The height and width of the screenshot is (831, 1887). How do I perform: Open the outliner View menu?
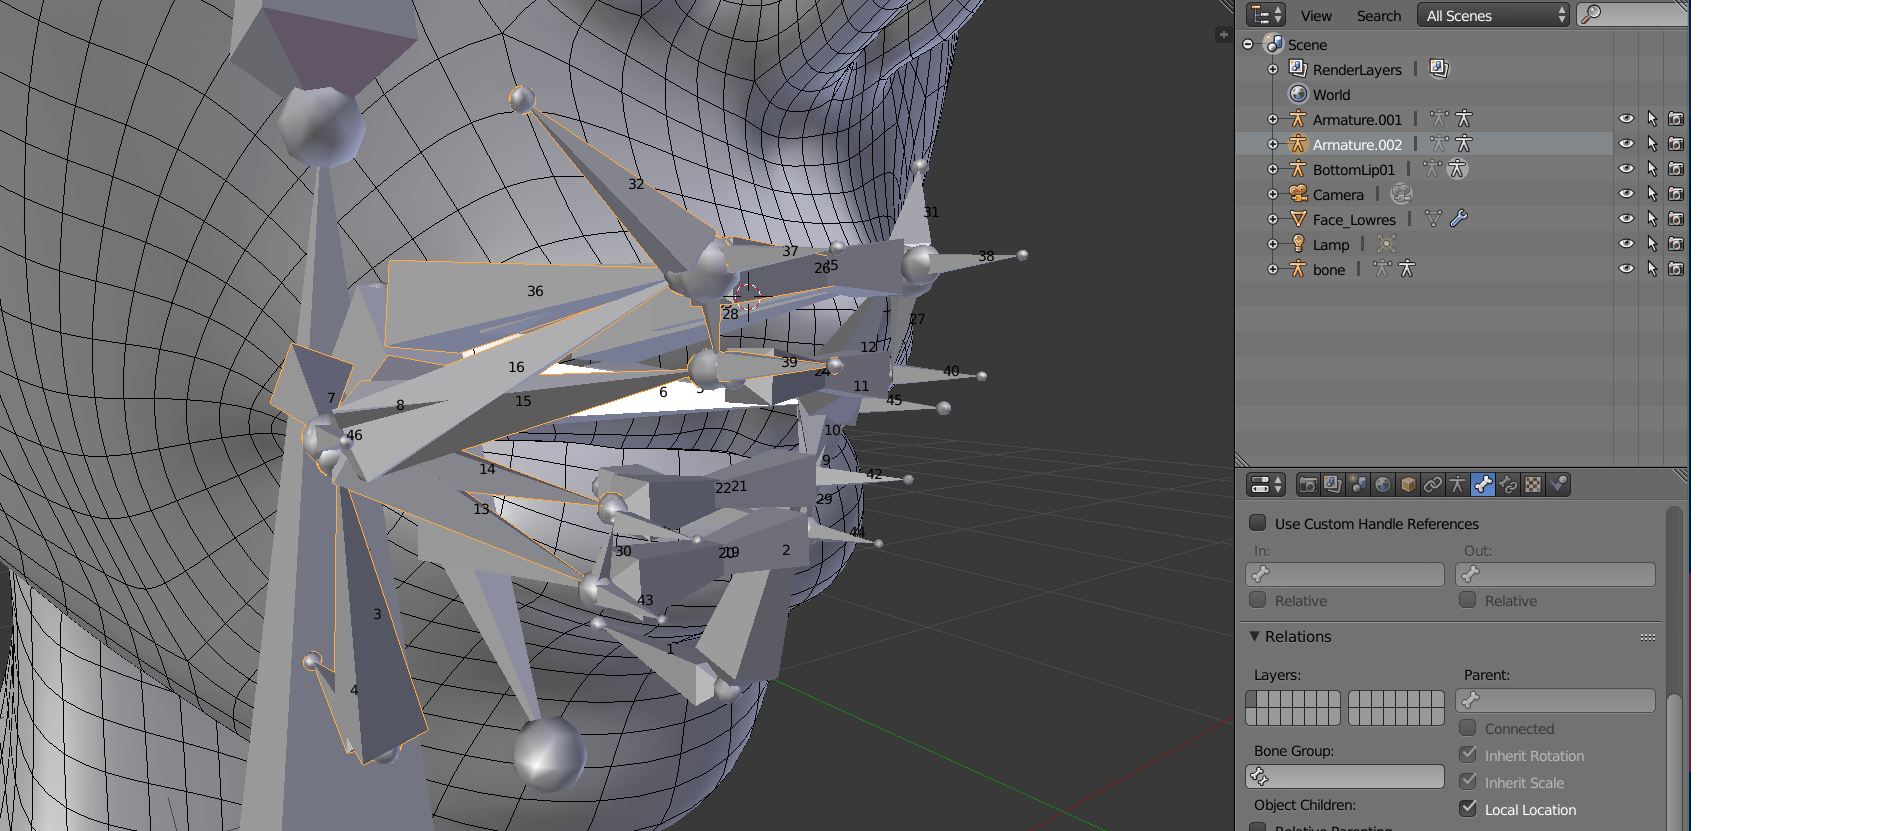pyautogui.click(x=1316, y=16)
